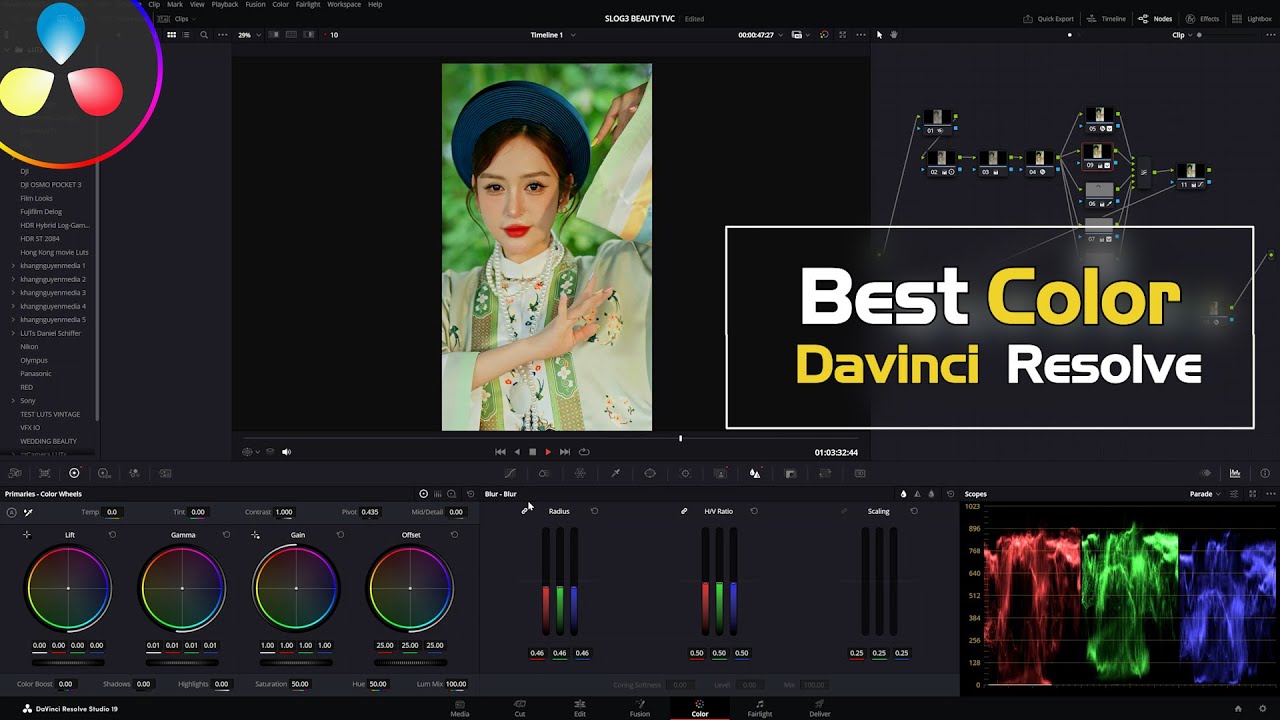1280x720 pixels.
Task: Reset the Gamma wheel
Action: pos(226,535)
